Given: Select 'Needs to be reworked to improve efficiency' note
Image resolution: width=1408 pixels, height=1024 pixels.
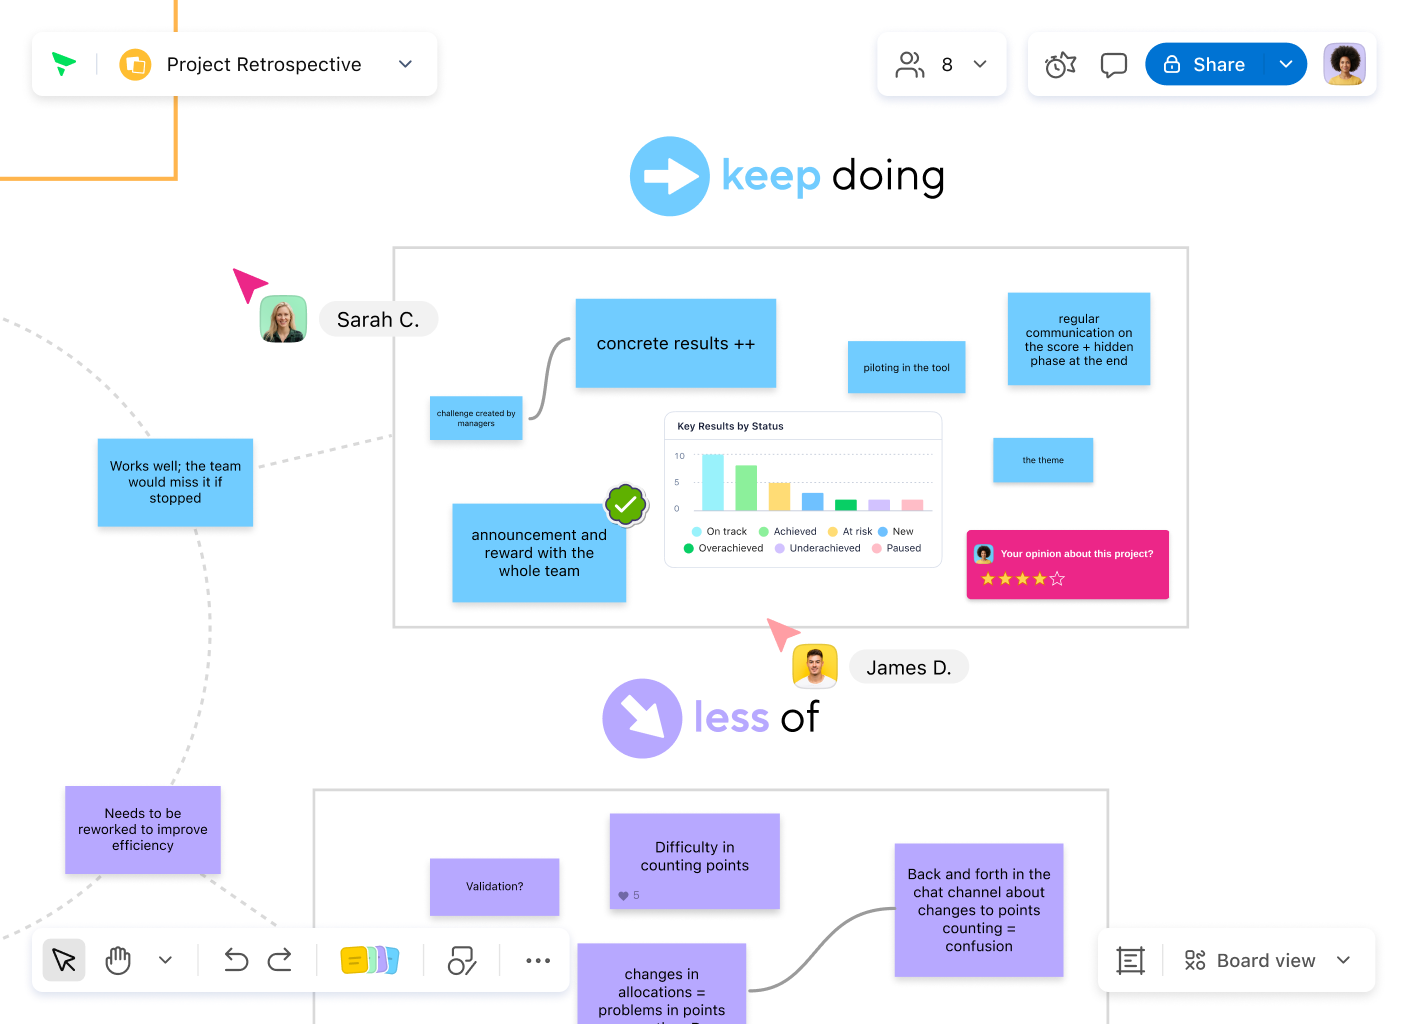Looking at the screenshot, I should (143, 830).
